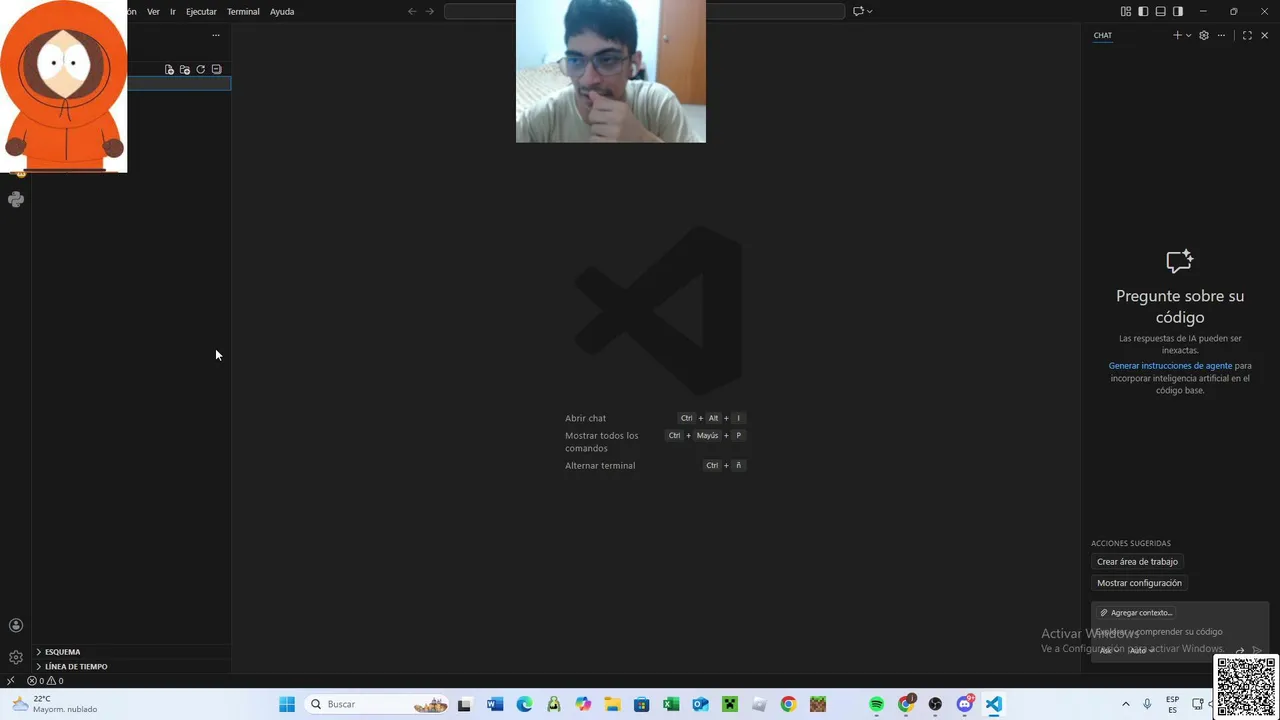Screen dimensions: 1280x720
Task: Click the errors and warnings status indicator
Action: click(45, 681)
